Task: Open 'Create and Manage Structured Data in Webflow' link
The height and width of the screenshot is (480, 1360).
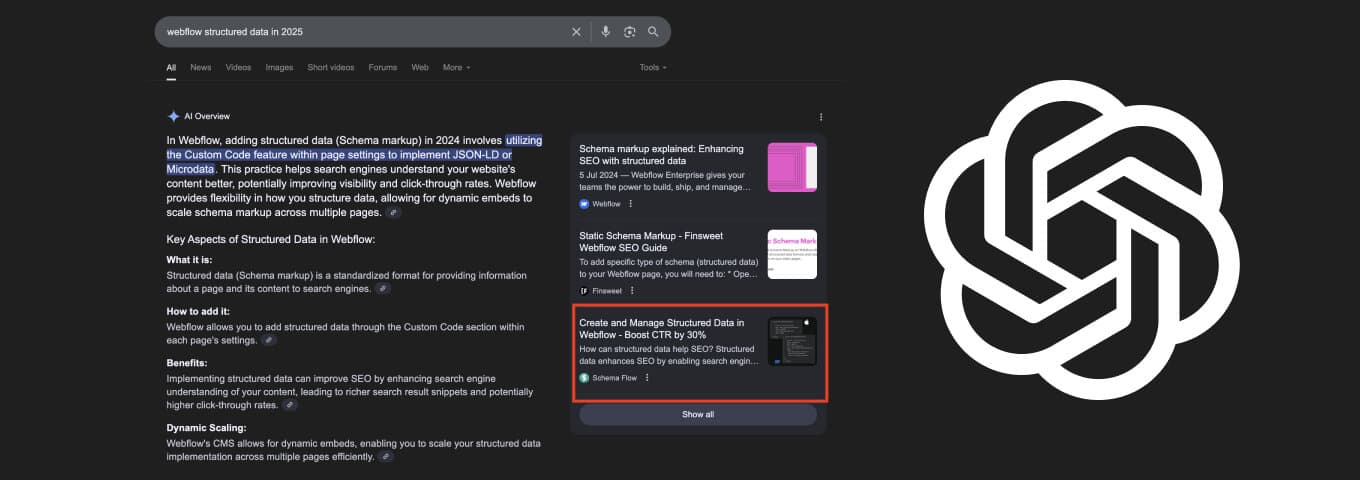Action: pos(662,329)
